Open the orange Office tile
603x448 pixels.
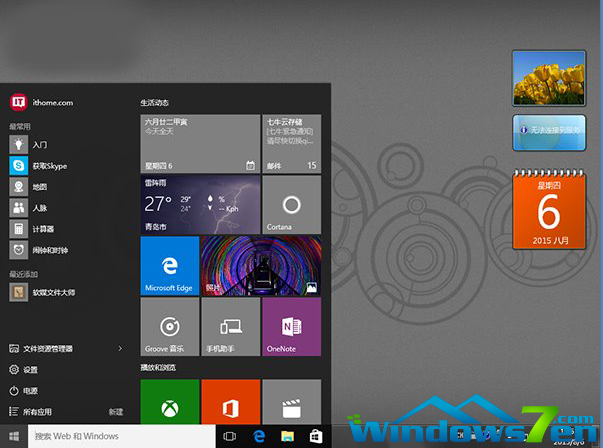[x=231, y=402]
